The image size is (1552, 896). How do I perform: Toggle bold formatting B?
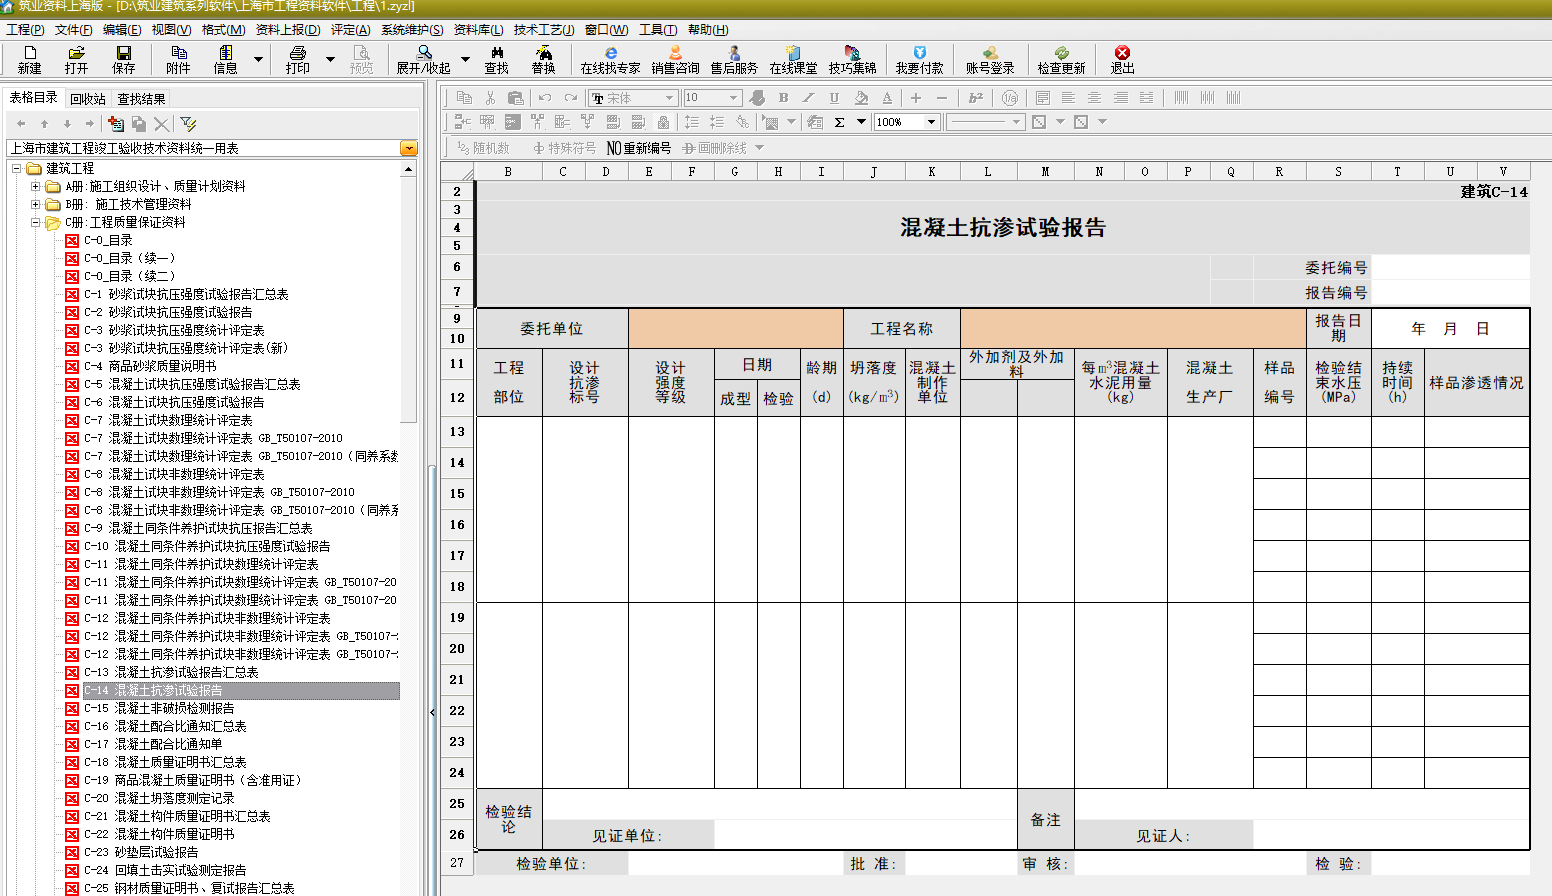coord(783,97)
